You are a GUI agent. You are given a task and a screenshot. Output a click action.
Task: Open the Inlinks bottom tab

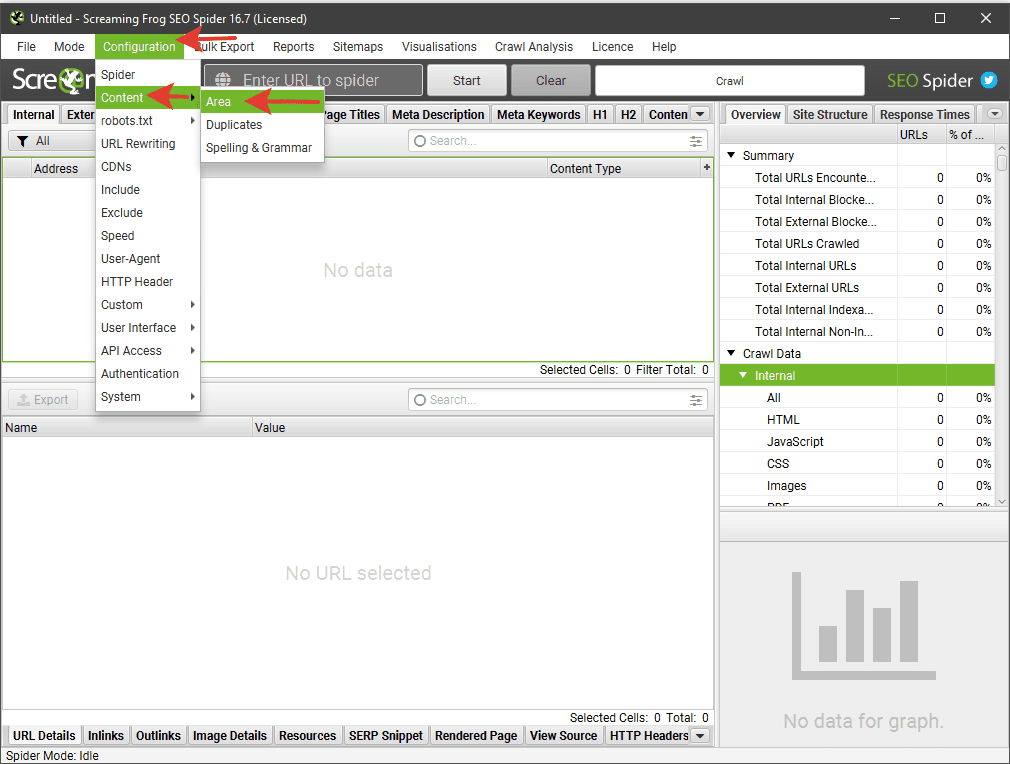(106, 735)
